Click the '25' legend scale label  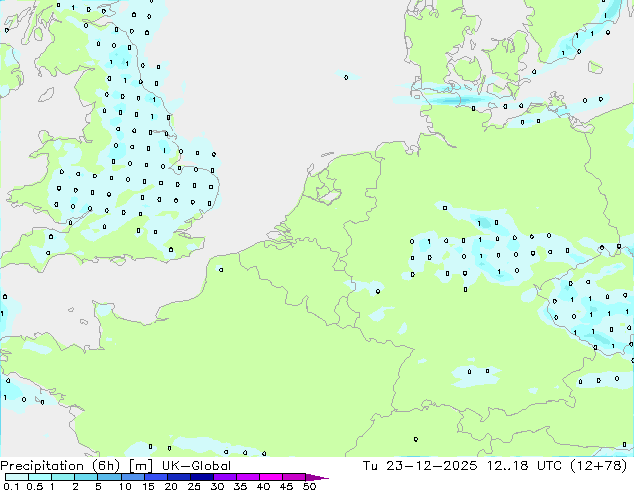tap(194, 486)
